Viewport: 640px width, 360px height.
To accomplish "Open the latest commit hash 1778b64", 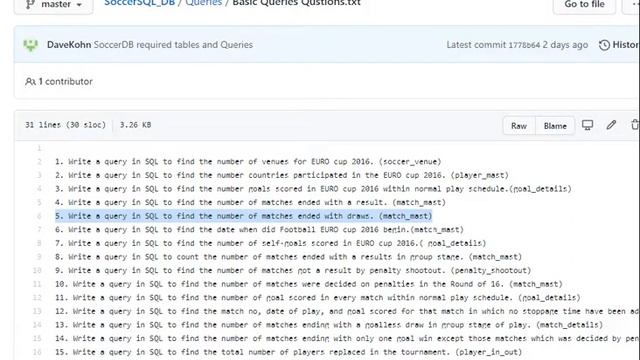I will point(524,45).
